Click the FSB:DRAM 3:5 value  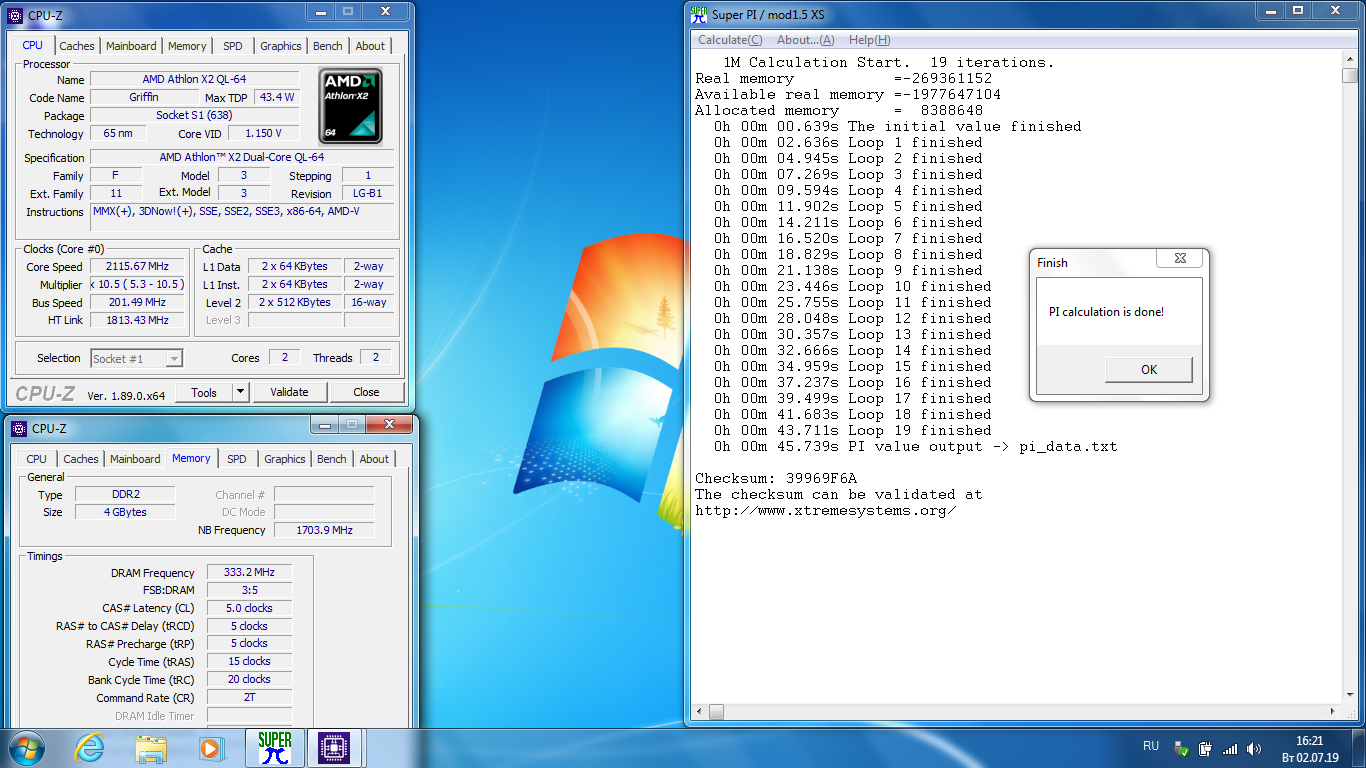coord(250,590)
